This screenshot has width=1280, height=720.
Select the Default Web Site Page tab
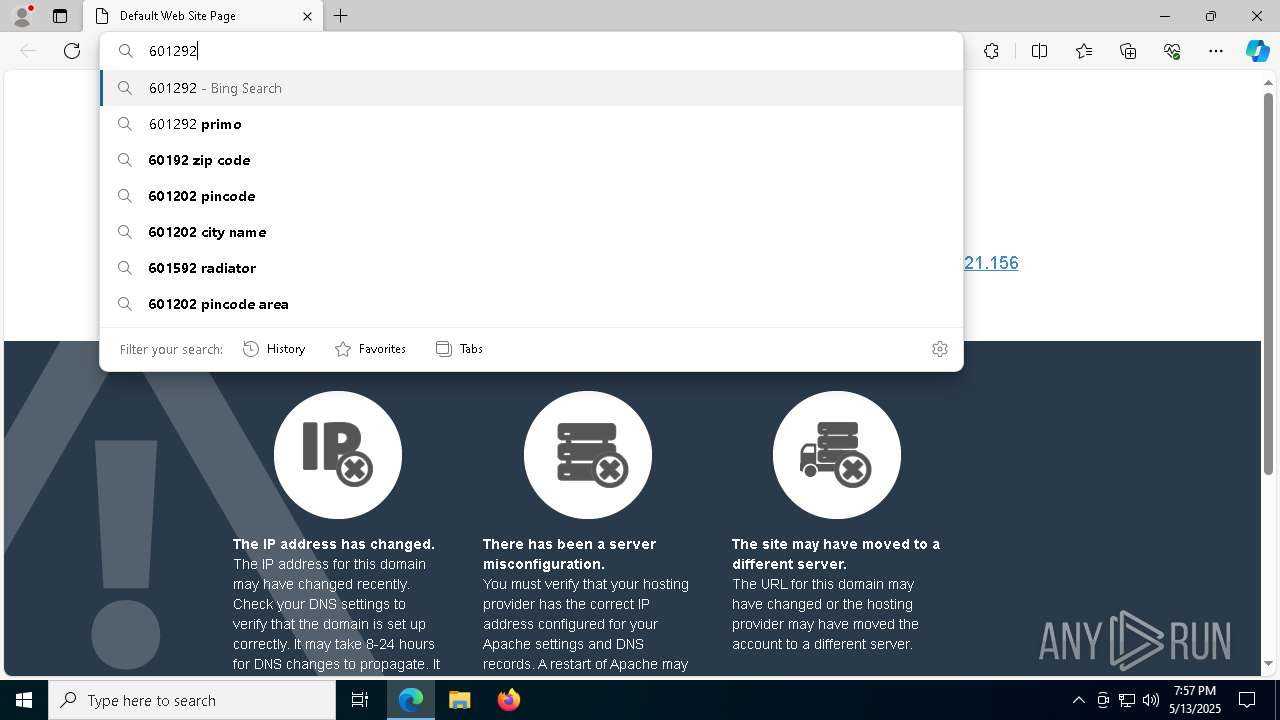pyautogui.click(x=200, y=16)
